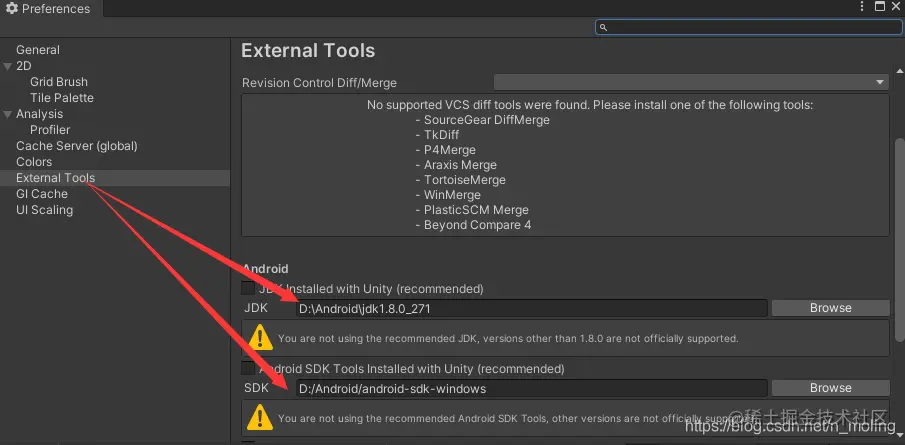
Task: Open Tile Palette settings
Action: 62,98
